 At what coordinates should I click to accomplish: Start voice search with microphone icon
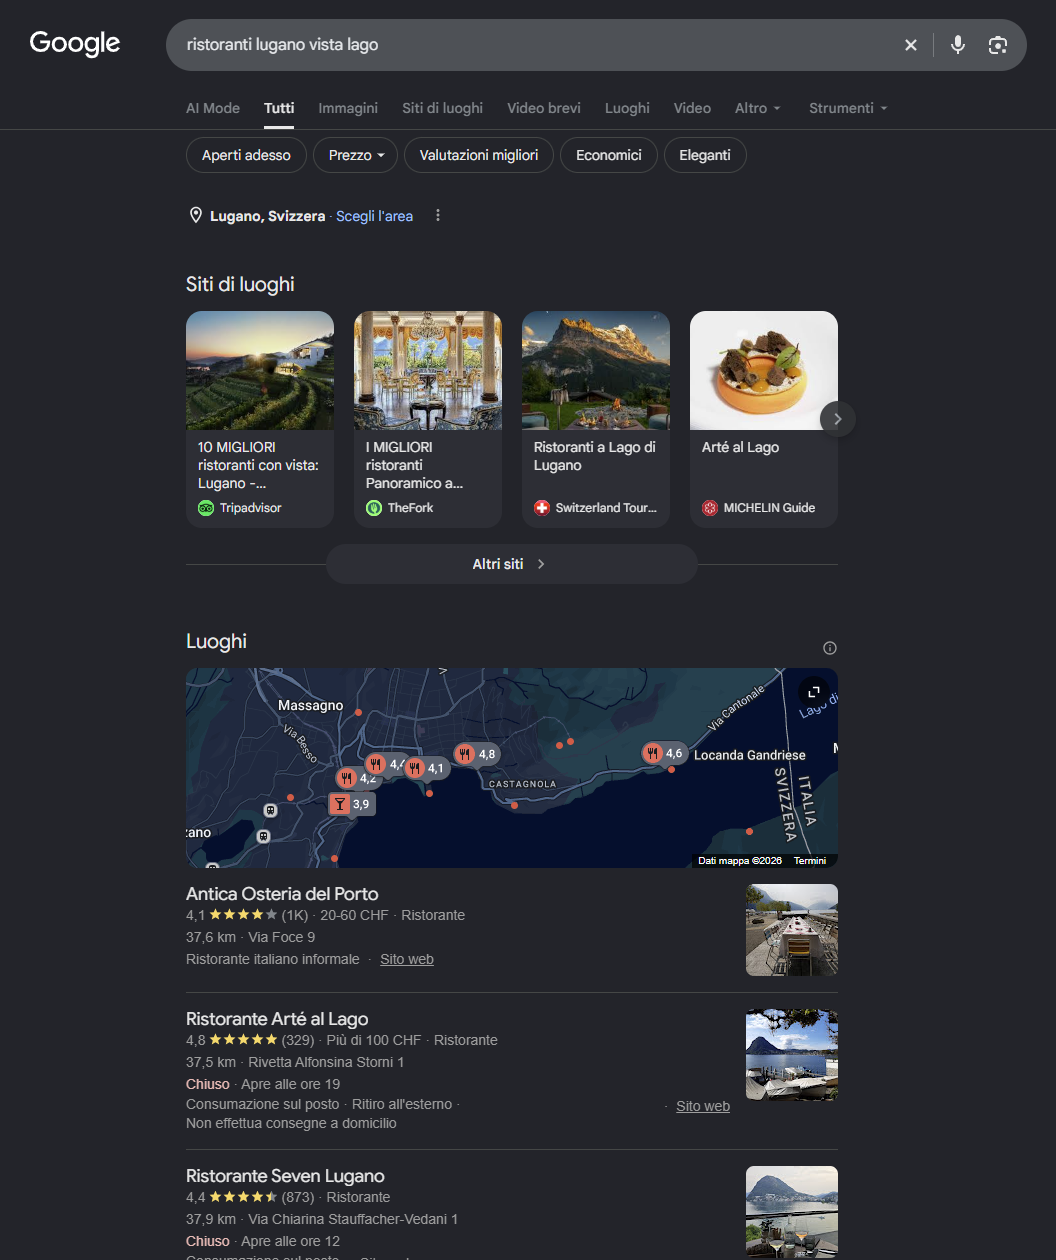point(958,45)
